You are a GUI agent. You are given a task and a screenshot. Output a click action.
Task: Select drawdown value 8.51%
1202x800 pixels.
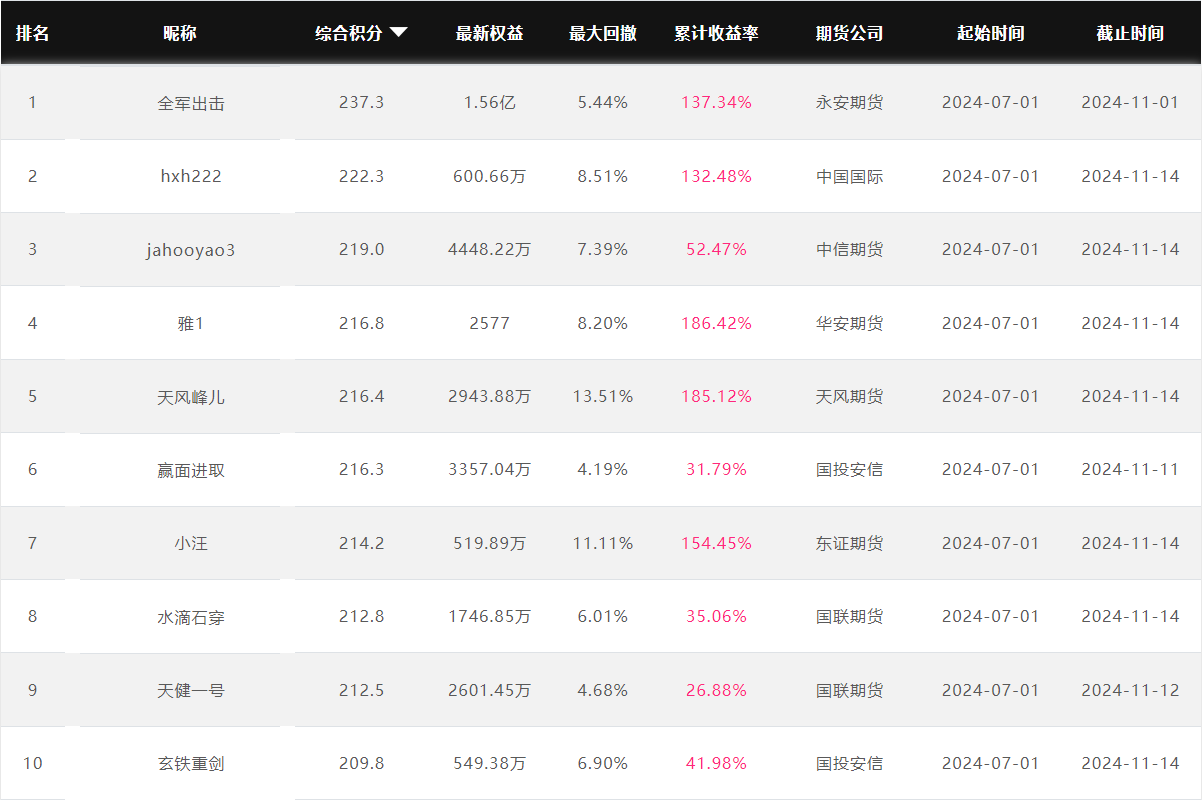coord(603,176)
